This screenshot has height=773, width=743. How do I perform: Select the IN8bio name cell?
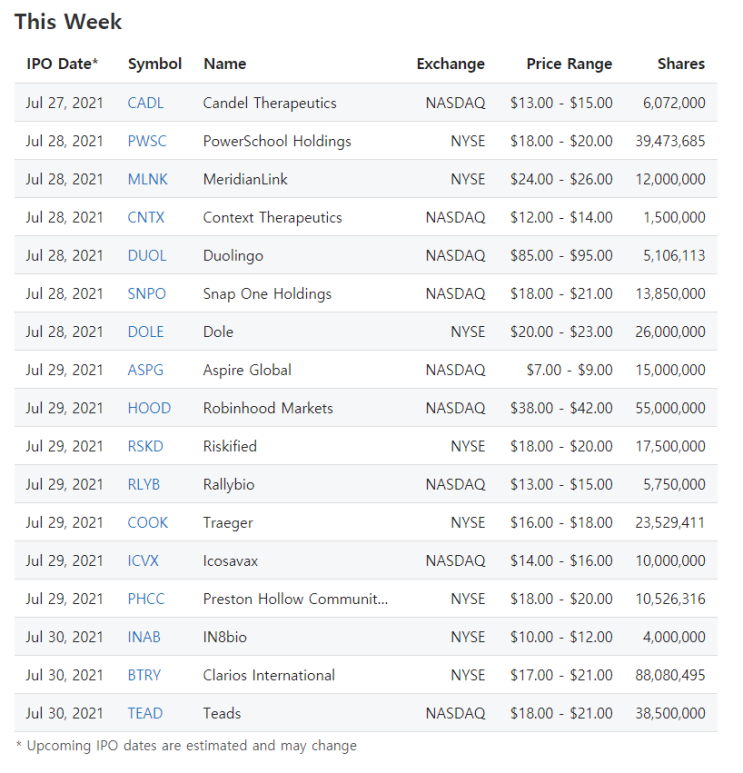[224, 637]
